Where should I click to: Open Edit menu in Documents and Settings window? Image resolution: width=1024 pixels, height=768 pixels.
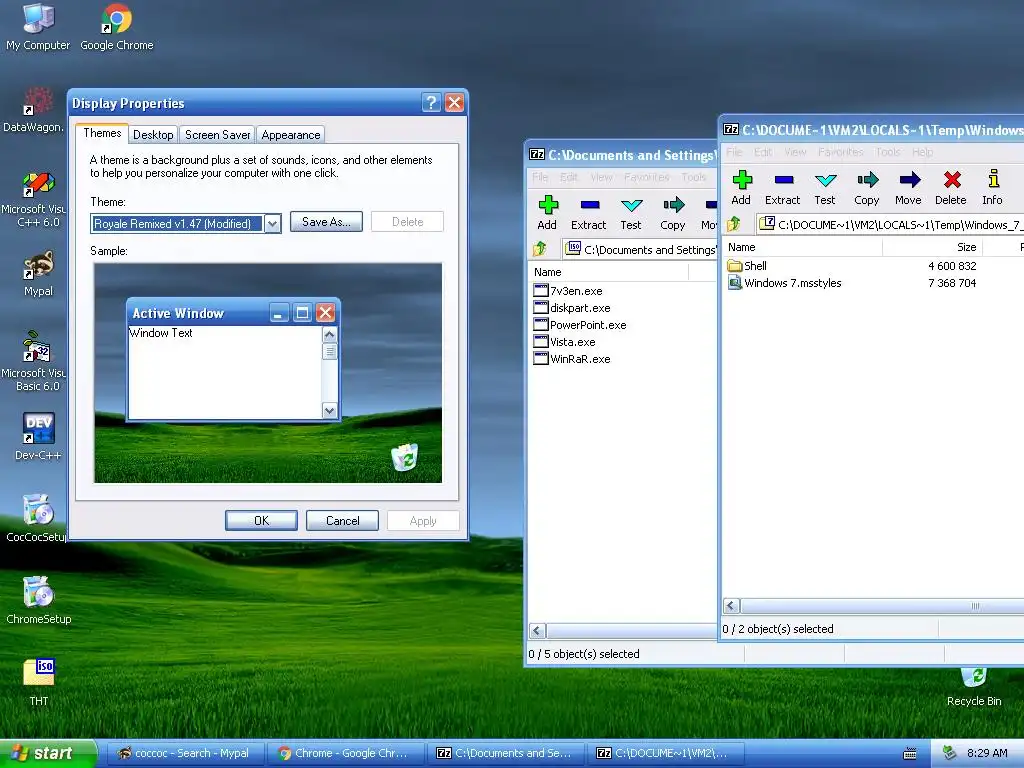click(569, 177)
